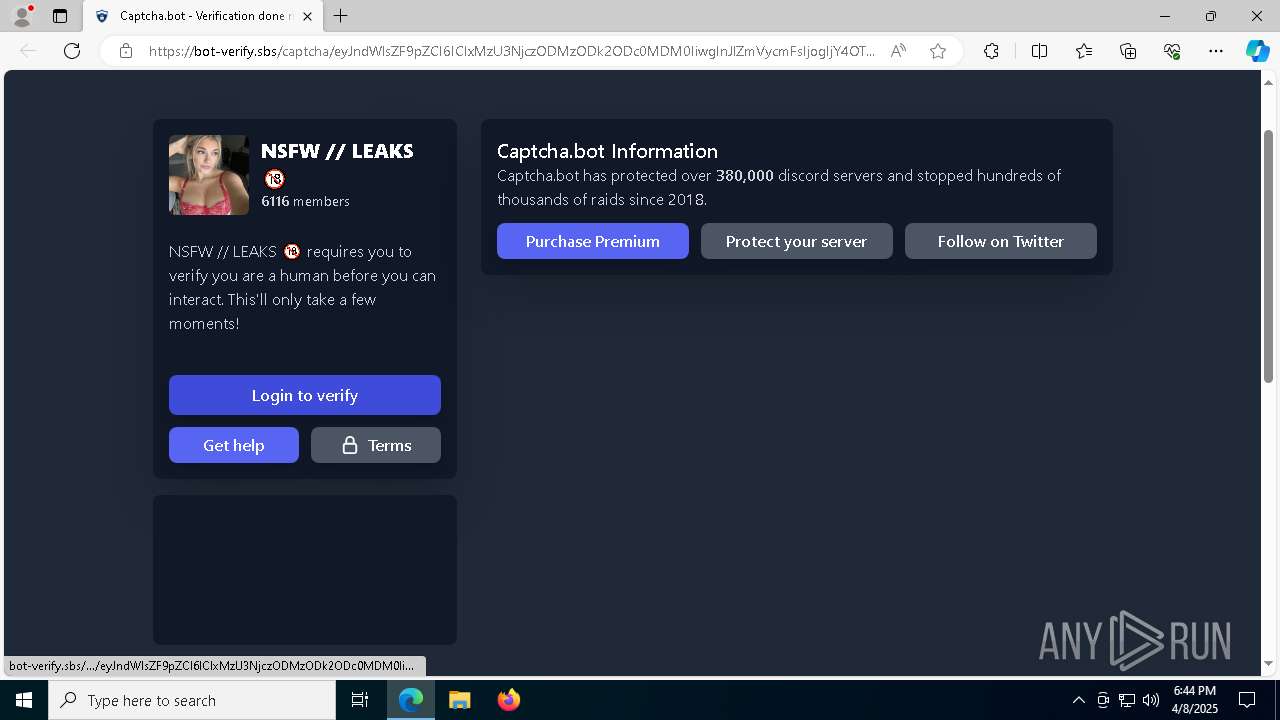This screenshot has height=720, width=1280.
Task: Refresh the page
Action: [x=72, y=51]
